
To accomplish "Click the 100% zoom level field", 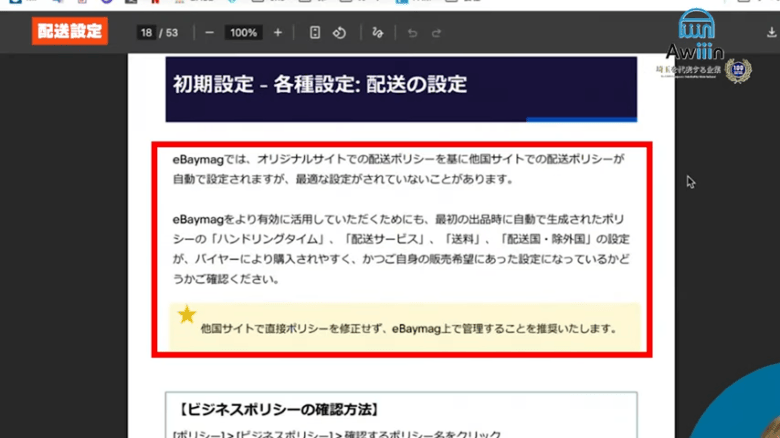I will point(243,33).
